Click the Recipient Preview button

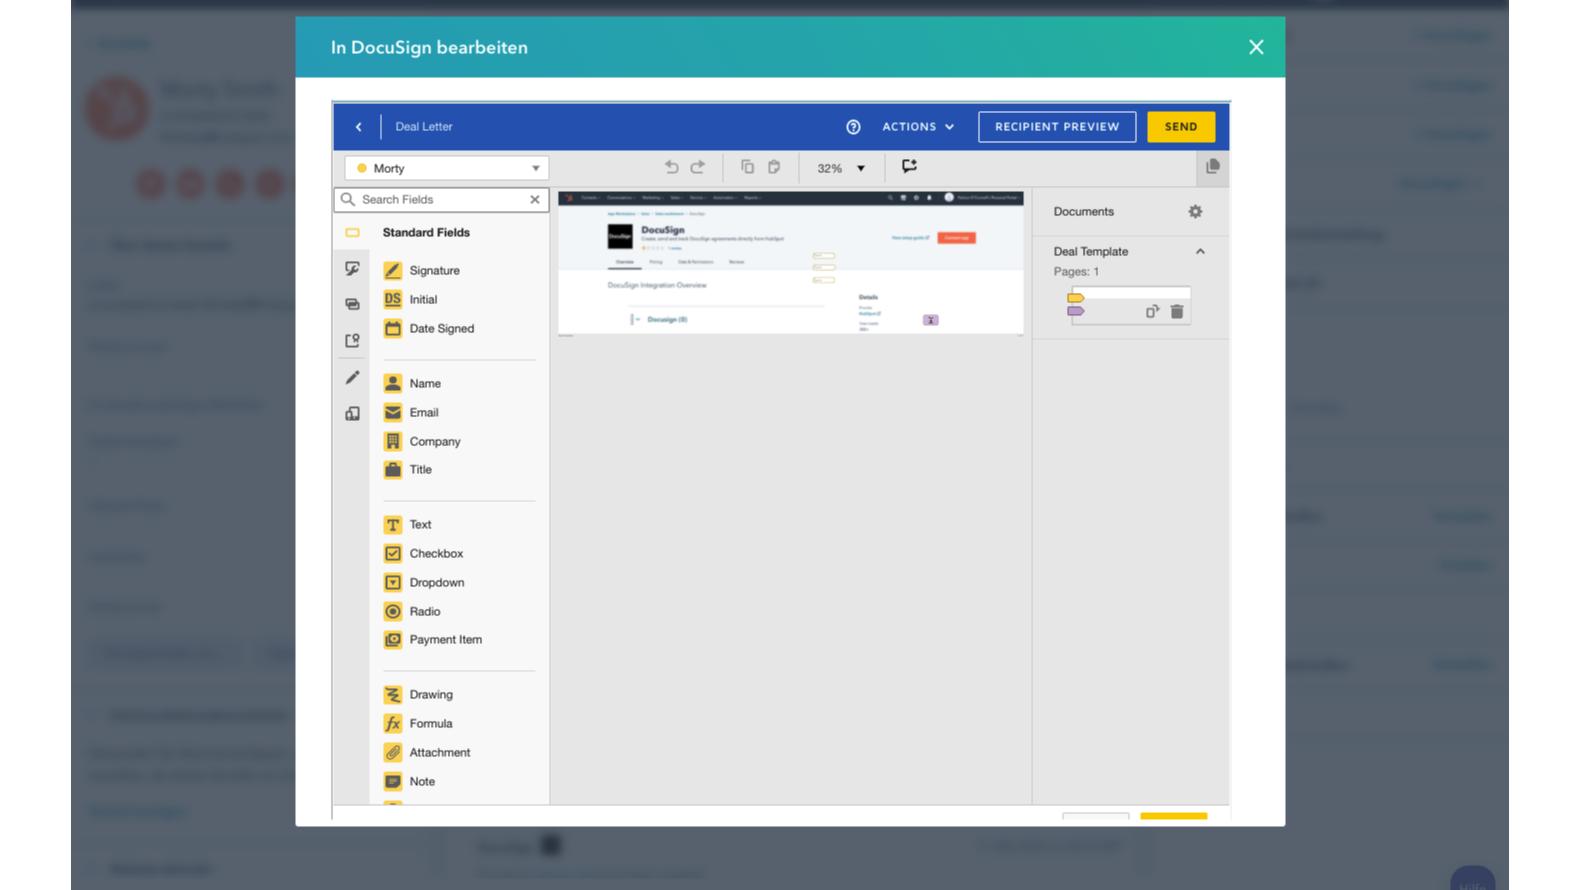pos(1056,127)
